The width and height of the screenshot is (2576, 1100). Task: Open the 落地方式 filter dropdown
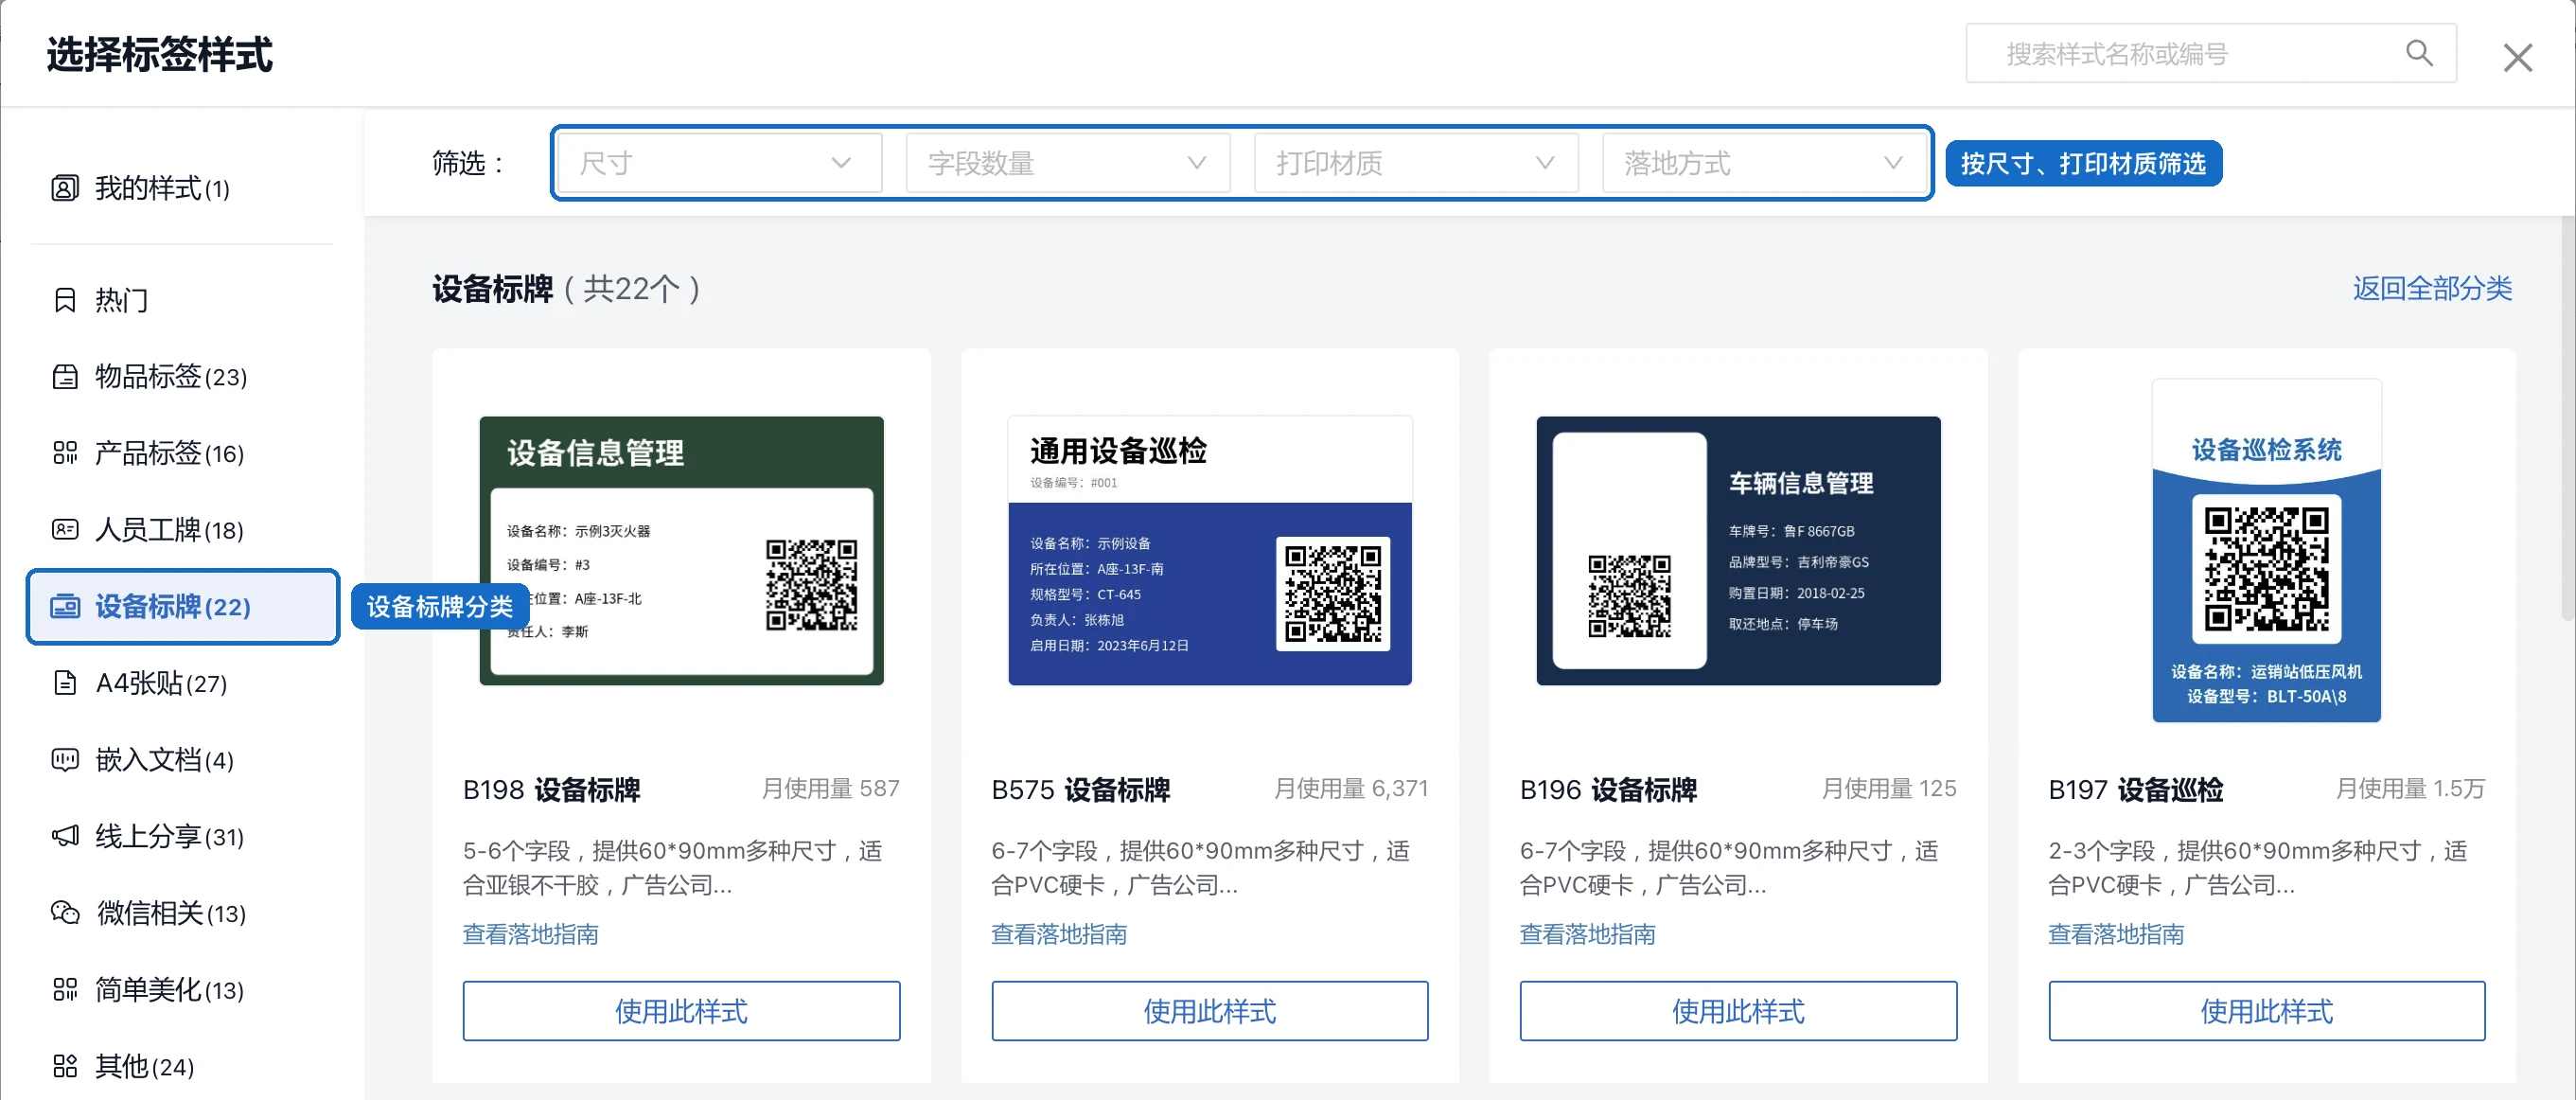(x=1764, y=163)
